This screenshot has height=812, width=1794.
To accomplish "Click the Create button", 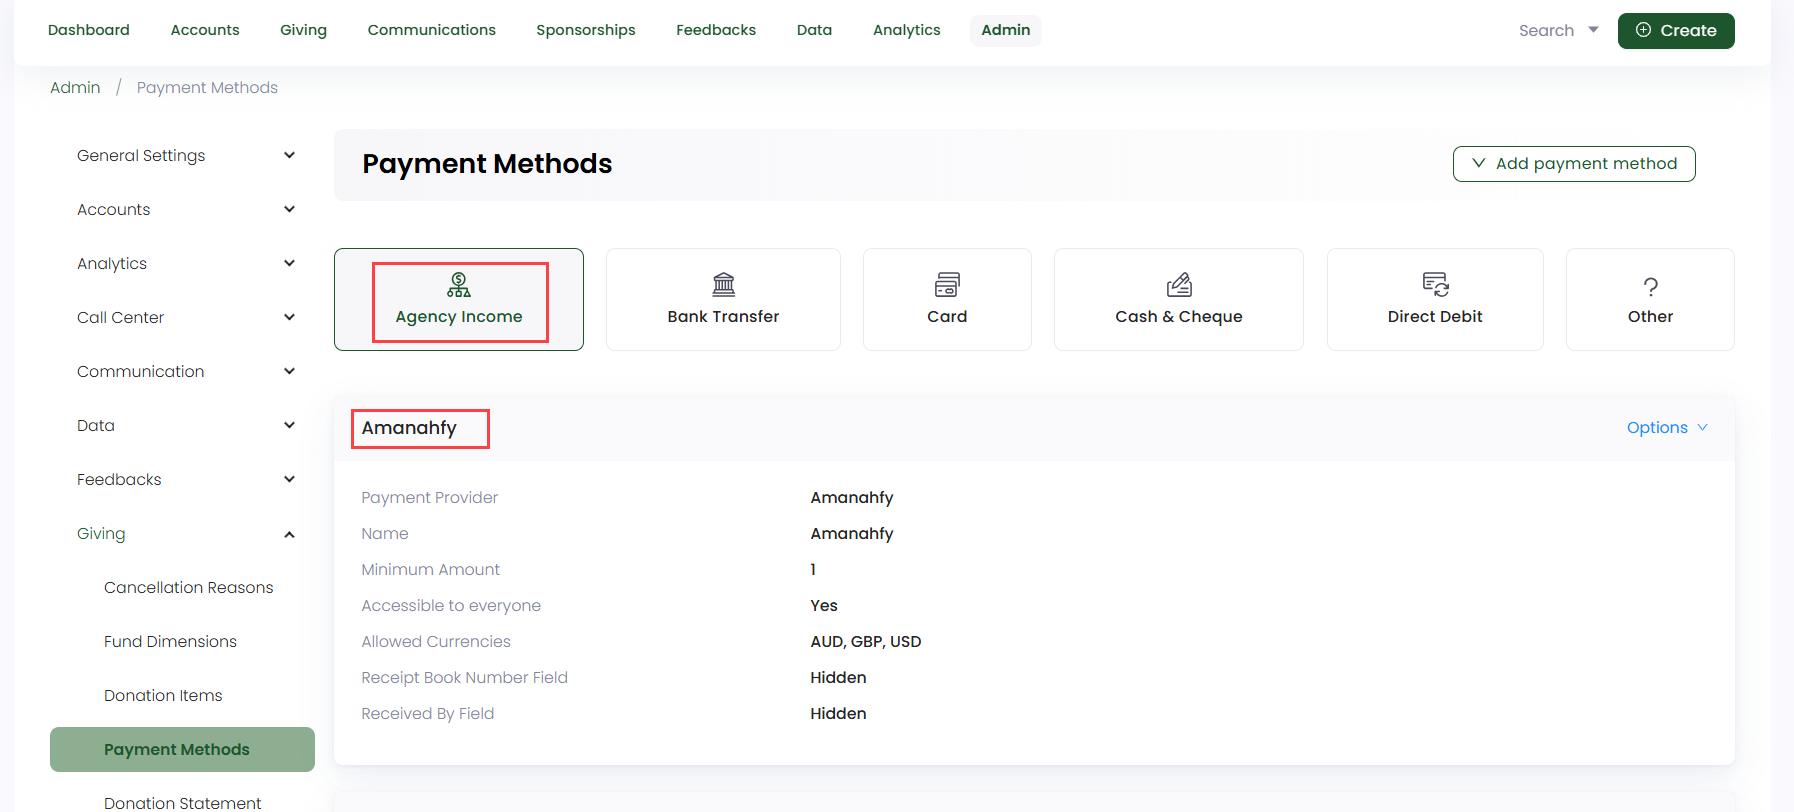I will coord(1676,31).
